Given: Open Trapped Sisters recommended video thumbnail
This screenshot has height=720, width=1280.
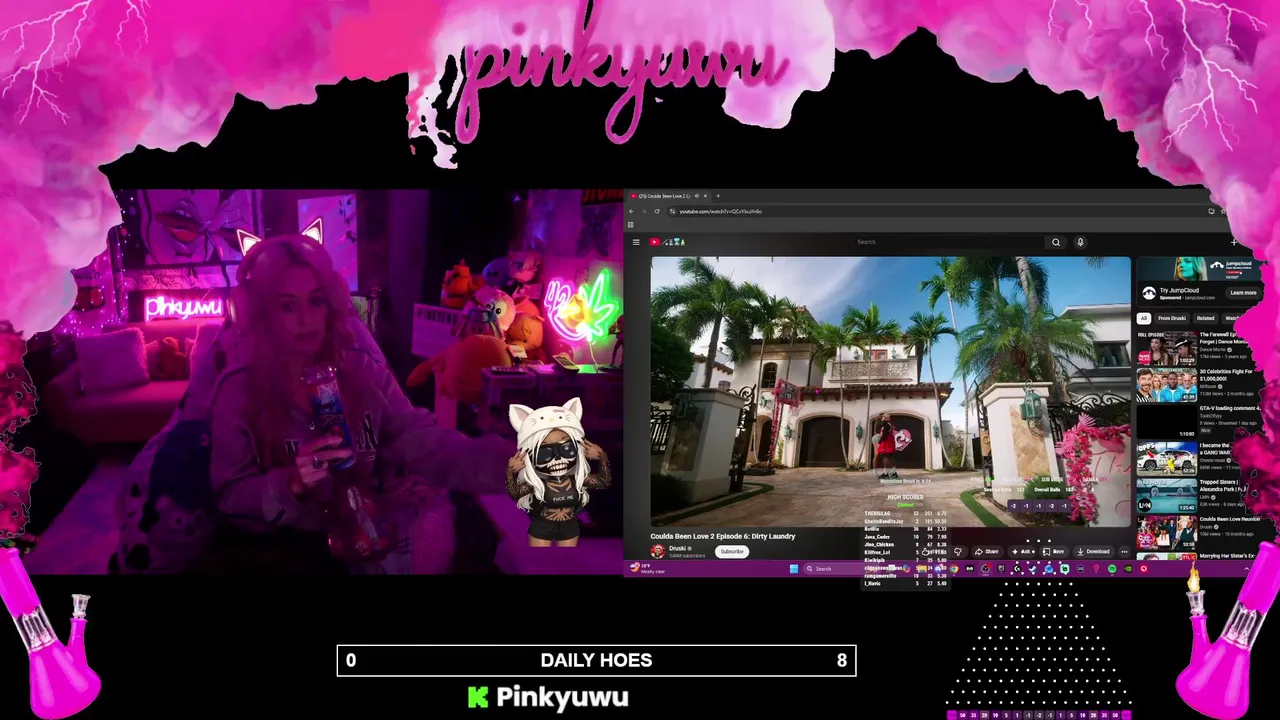Looking at the screenshot, I should [1167, 495].
